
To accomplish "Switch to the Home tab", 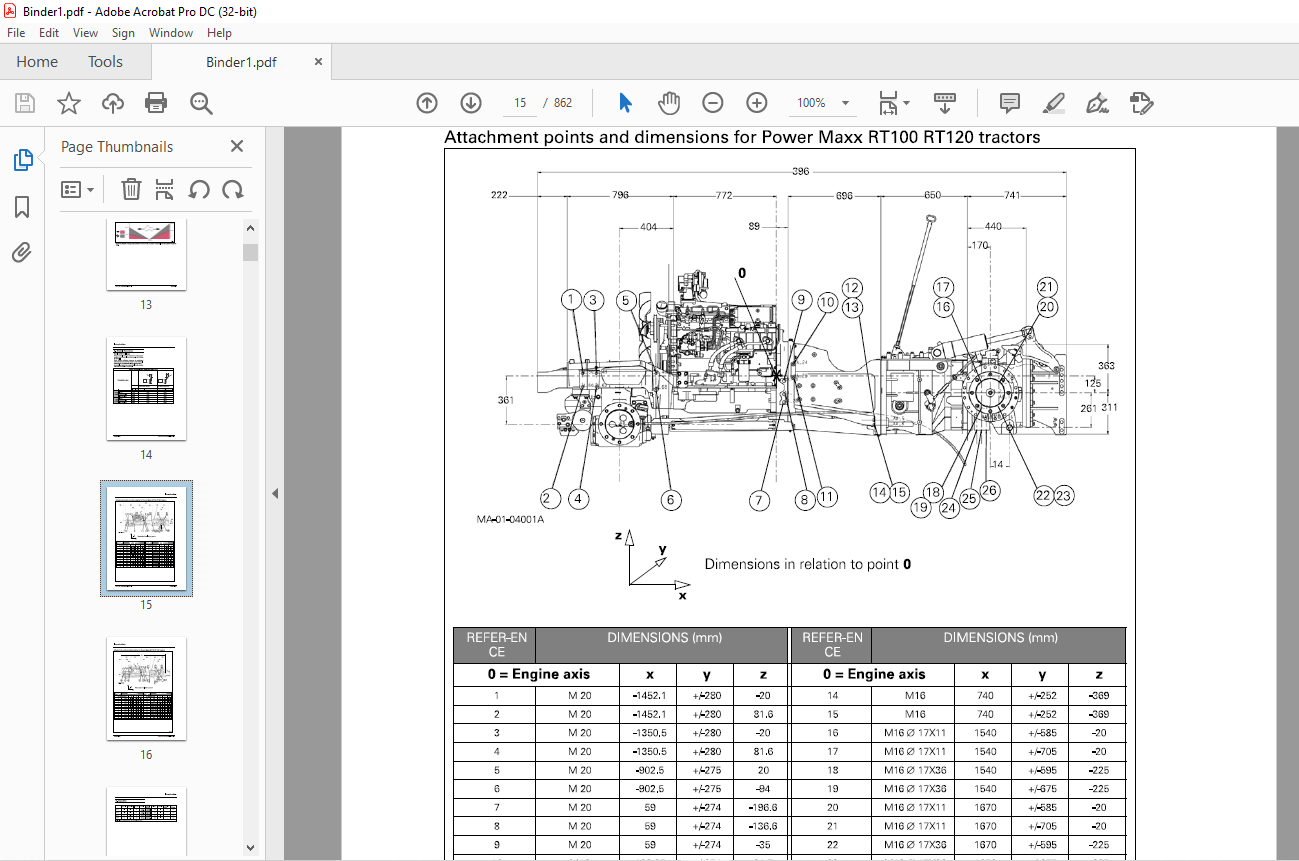I will (37, 62).
